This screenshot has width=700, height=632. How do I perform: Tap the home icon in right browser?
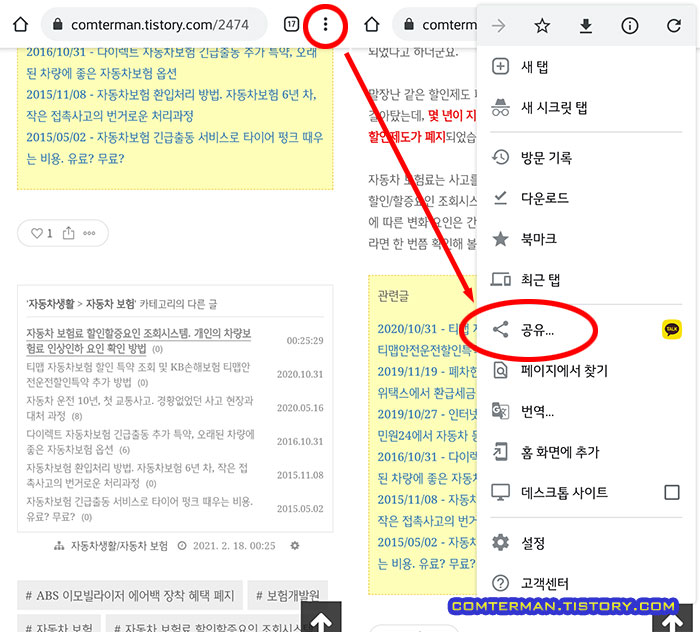[371, 24]
